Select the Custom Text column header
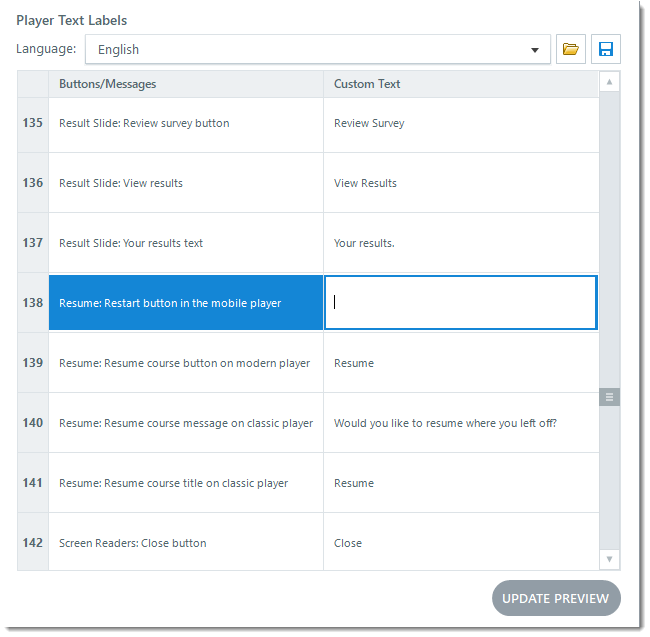 click(461, 84)
